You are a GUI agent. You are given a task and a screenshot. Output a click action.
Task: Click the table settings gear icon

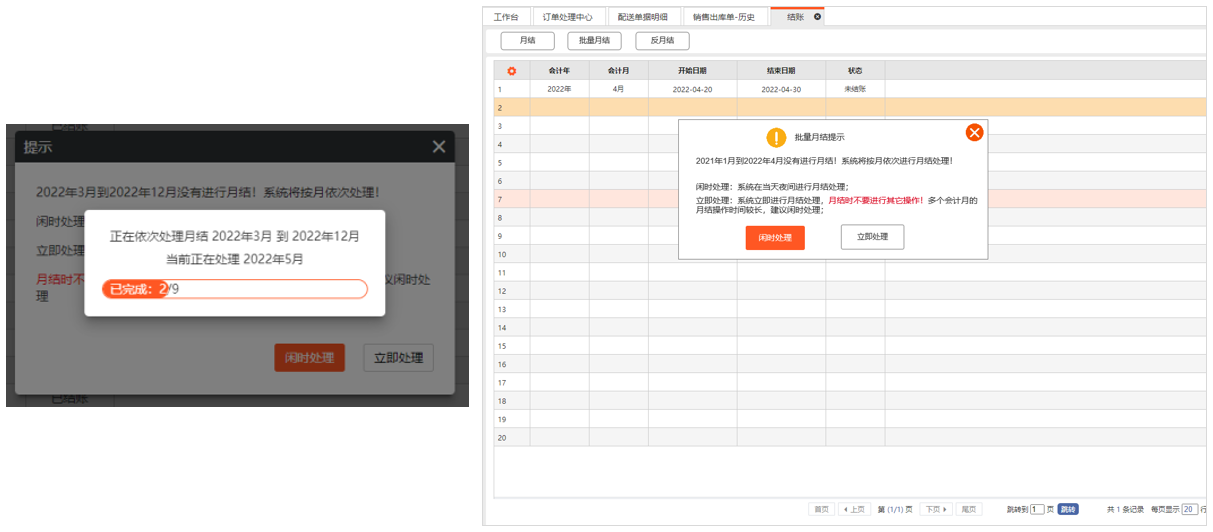click(x=512, y=71)
